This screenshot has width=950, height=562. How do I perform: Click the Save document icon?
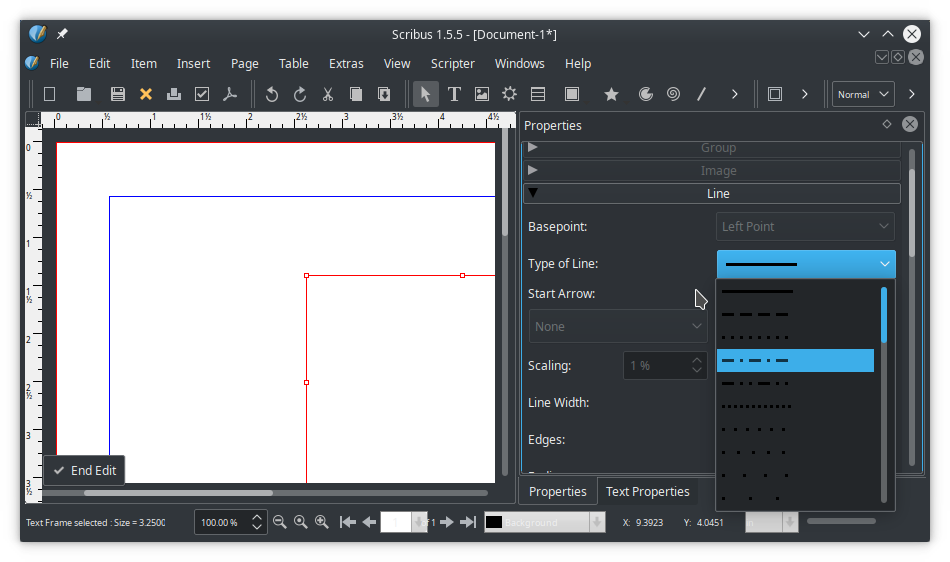point(118,94)
